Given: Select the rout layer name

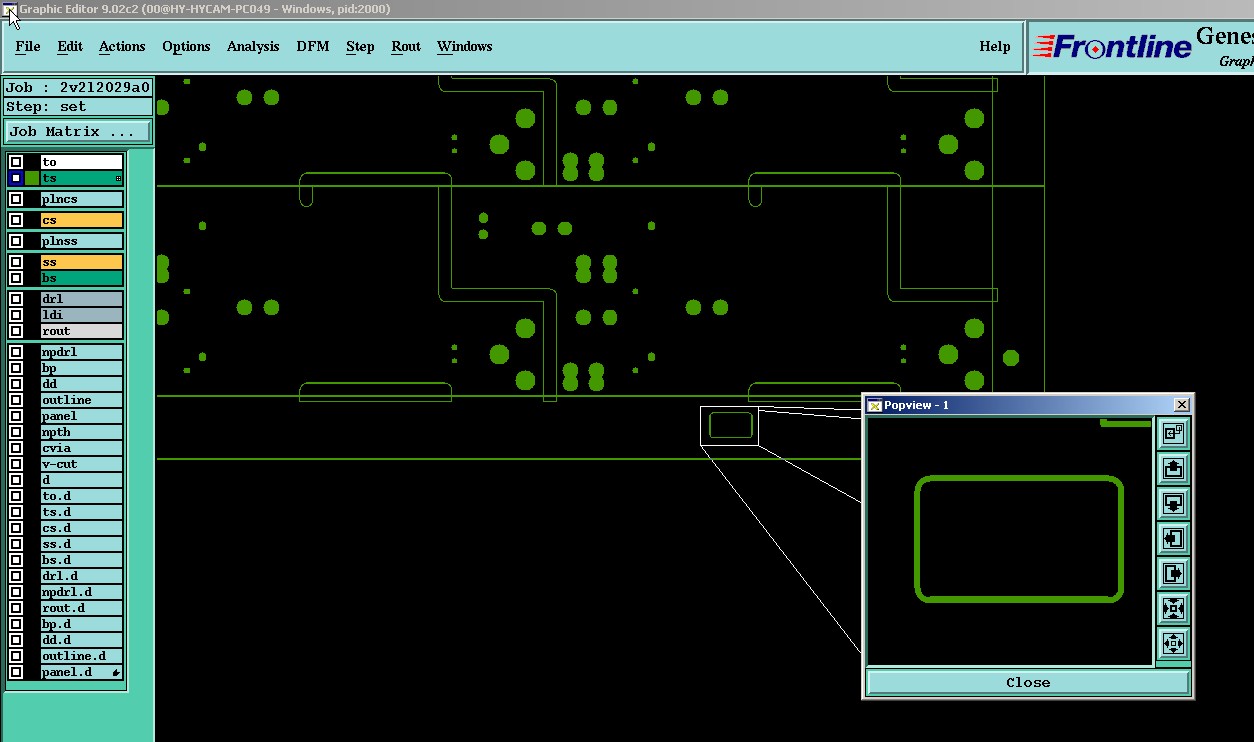Looking at the screenshot, I should pos(82,331).
